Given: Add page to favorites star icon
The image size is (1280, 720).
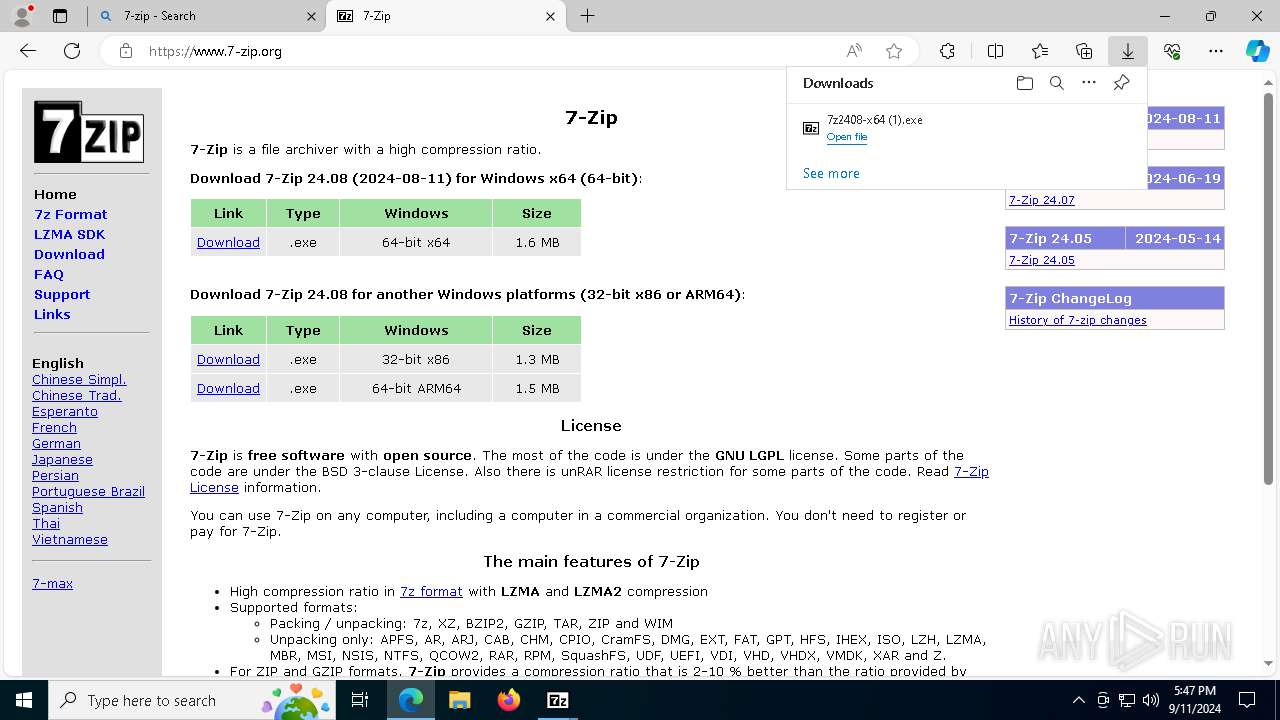Looking at the screenshot, I should click(x=894, y=51).
